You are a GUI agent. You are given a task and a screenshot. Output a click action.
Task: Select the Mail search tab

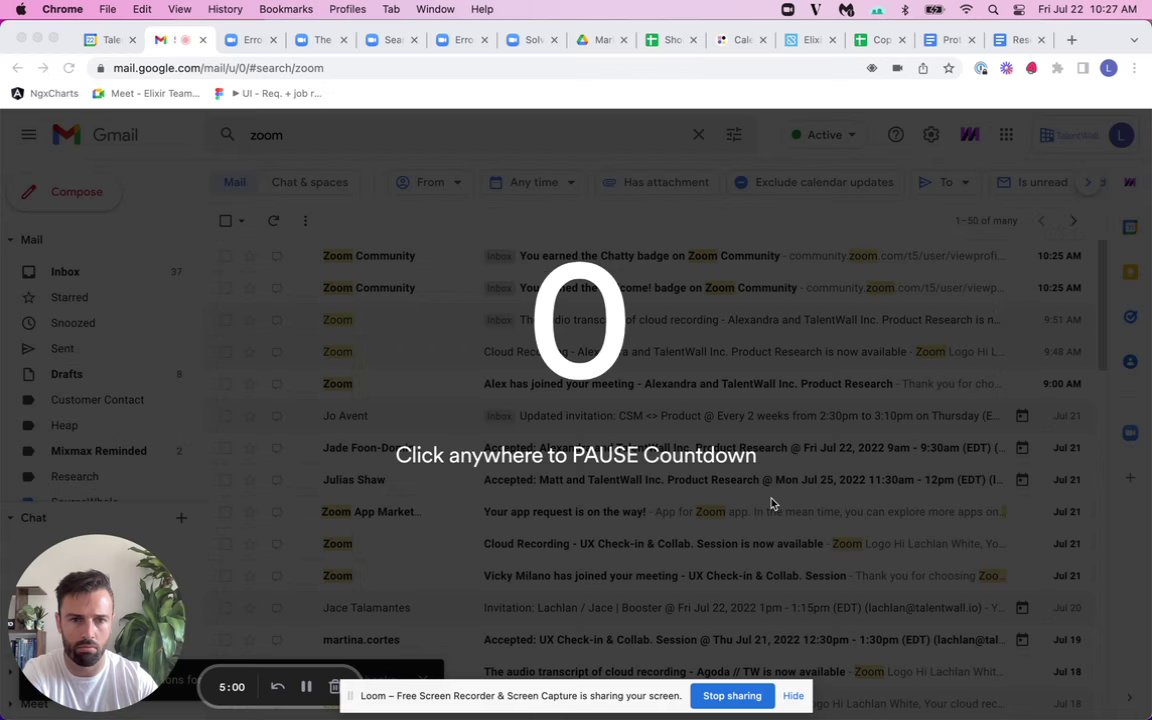click(235, 182)
